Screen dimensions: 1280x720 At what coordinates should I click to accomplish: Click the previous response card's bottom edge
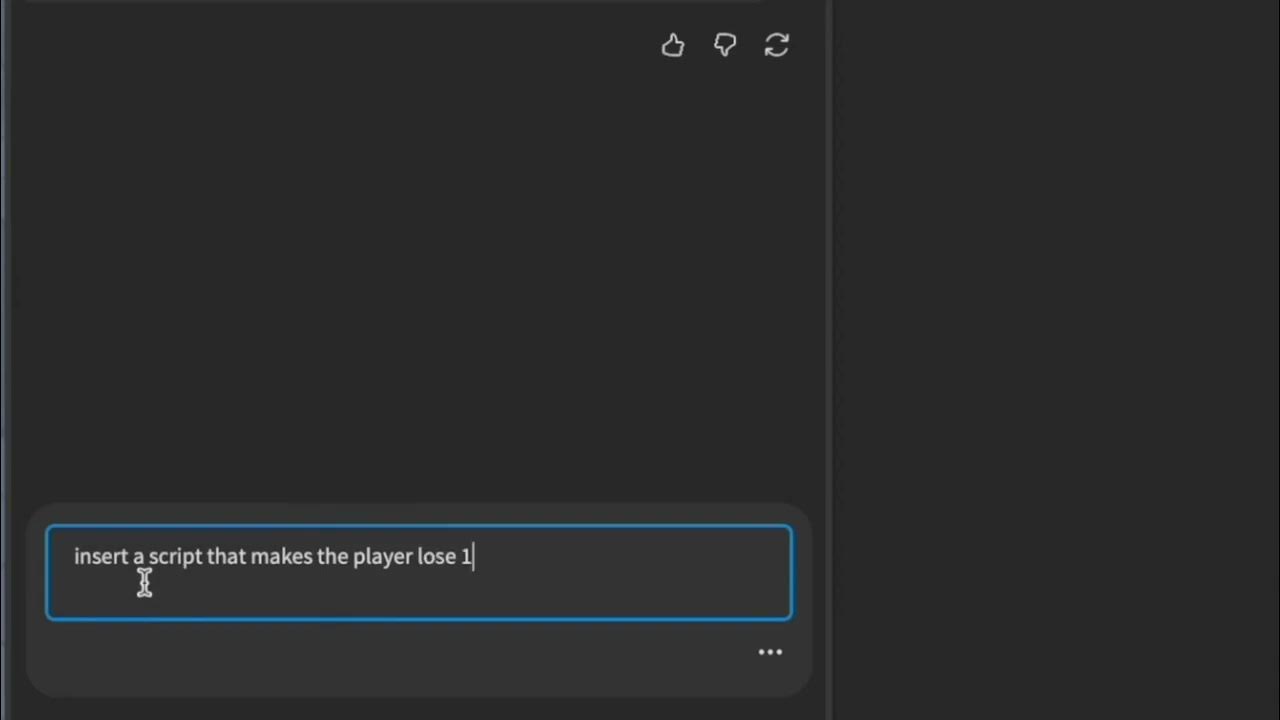[400, 2]
